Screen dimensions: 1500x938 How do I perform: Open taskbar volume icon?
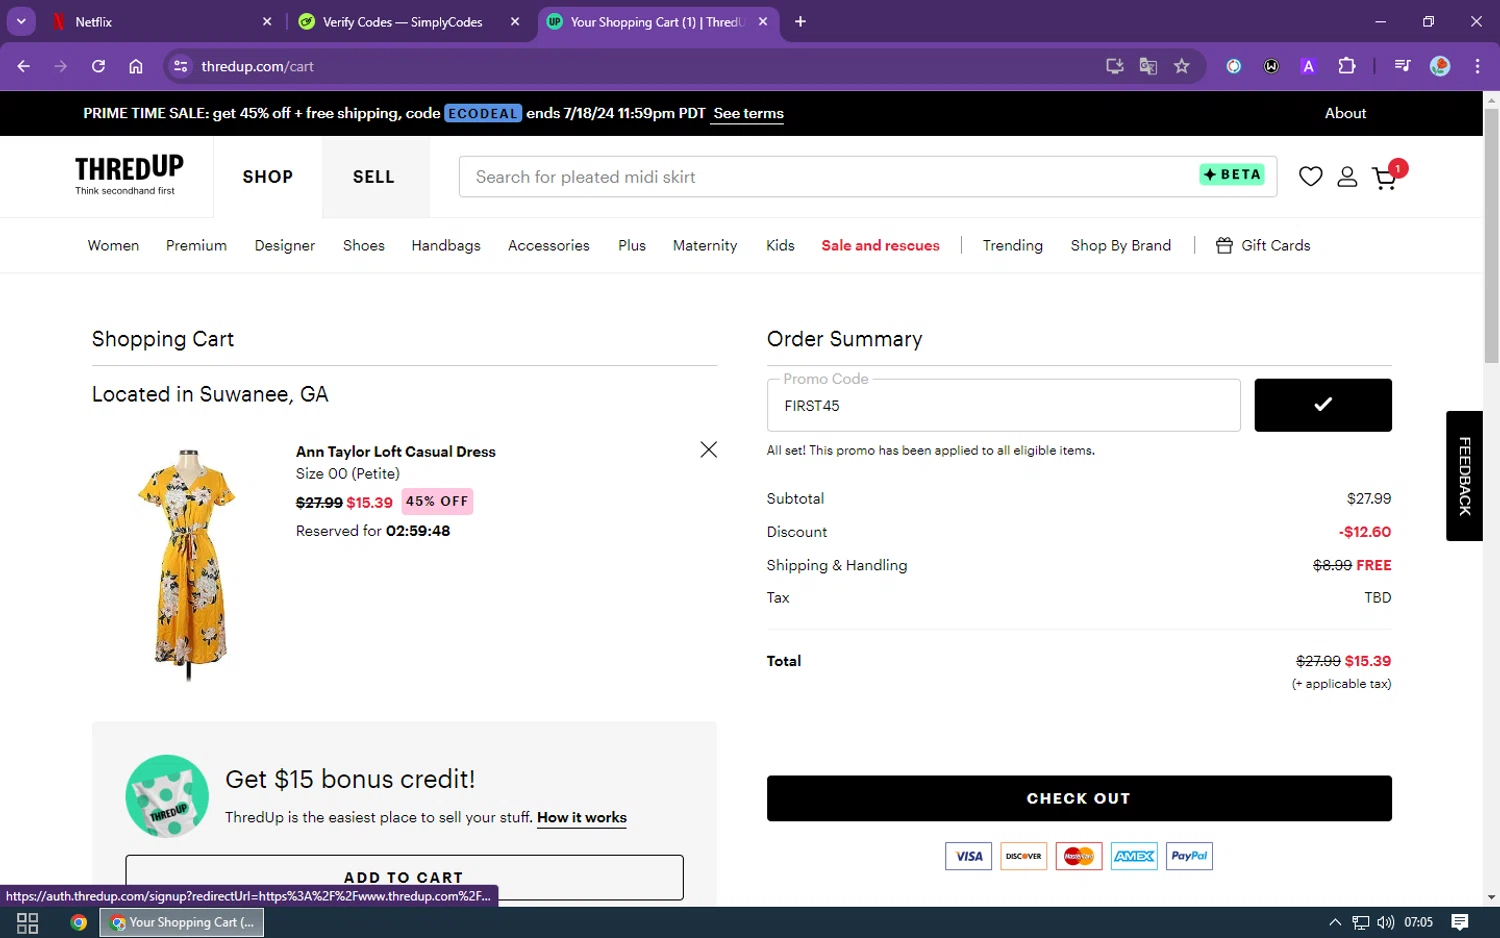[x=1385, y=923]
